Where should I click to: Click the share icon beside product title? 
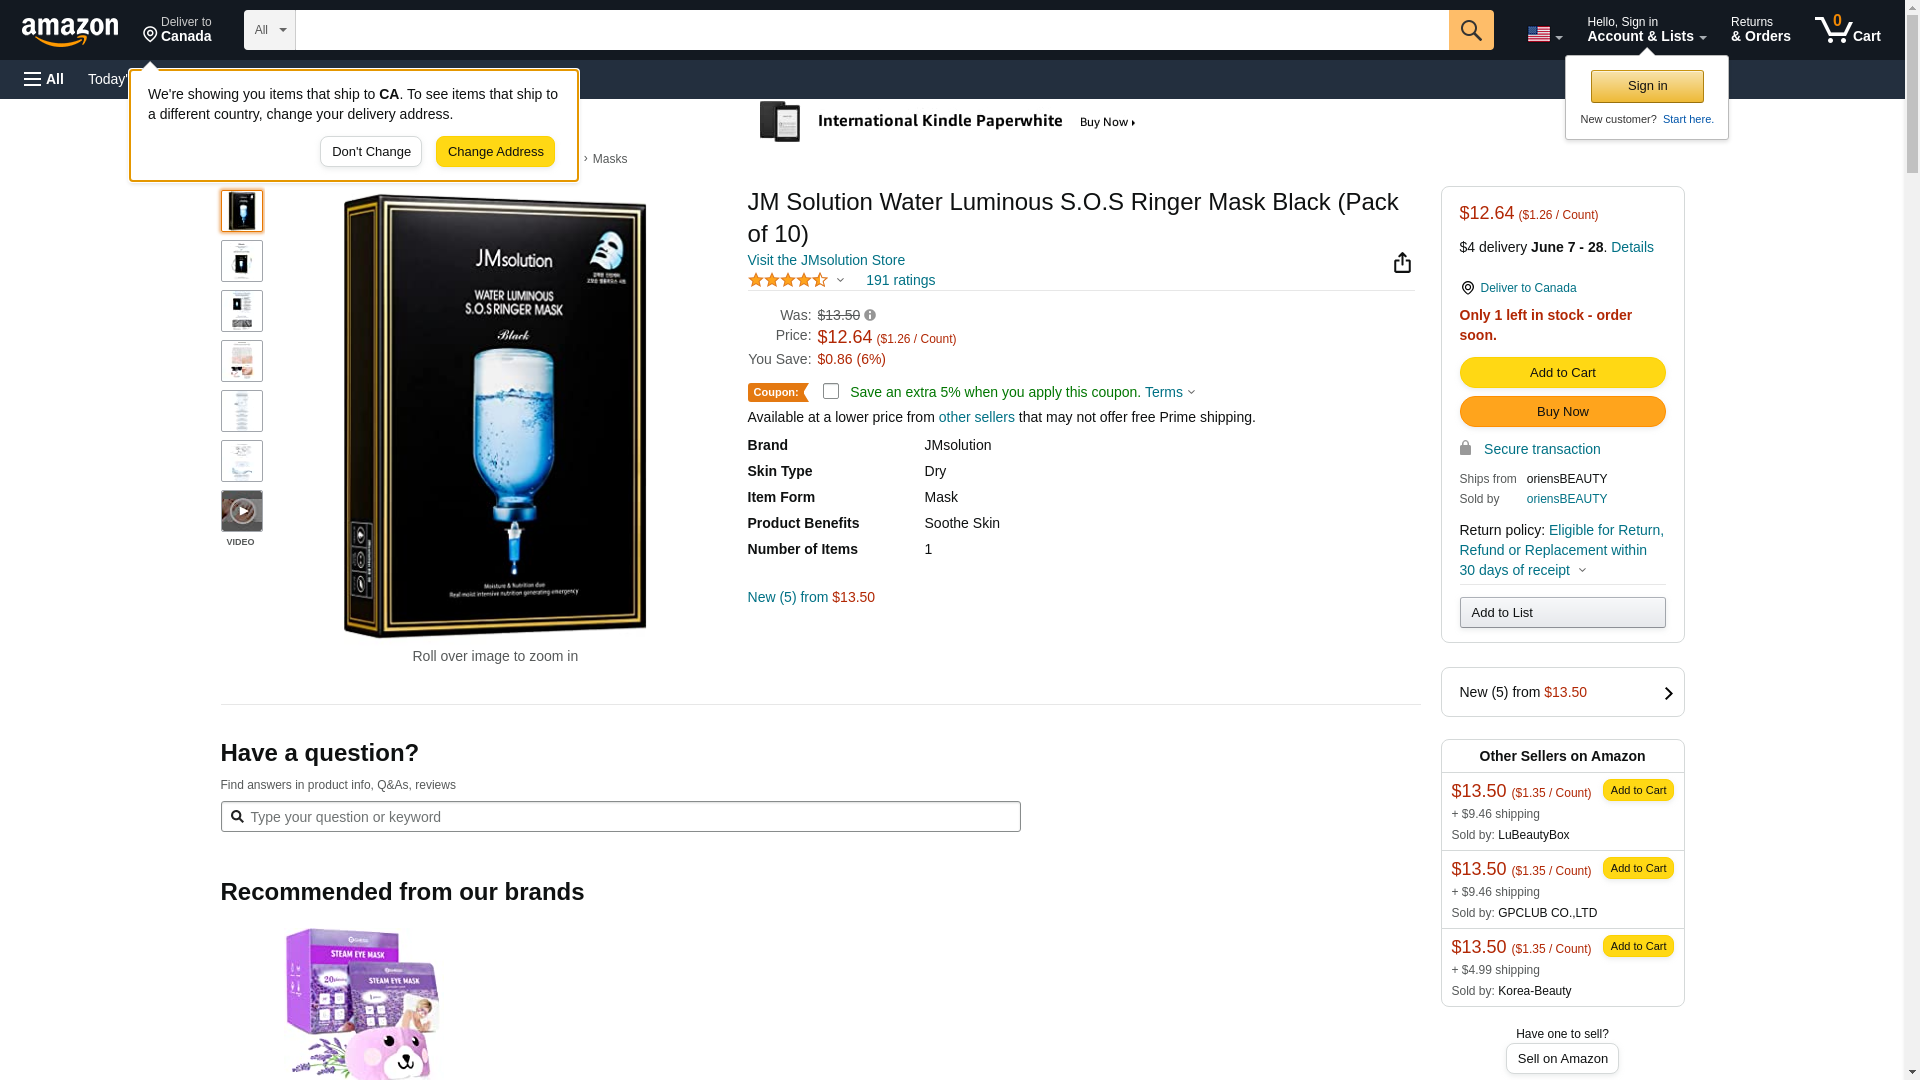click(1402, 262)
